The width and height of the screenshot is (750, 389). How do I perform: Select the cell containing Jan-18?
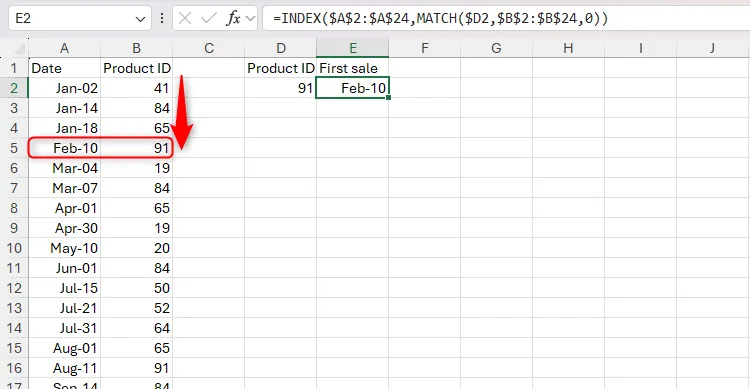click(x=65, y=128)
